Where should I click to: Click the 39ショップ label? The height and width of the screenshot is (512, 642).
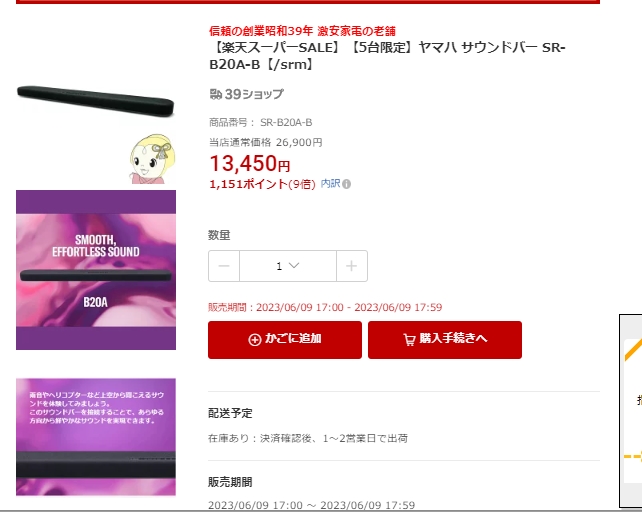[254, 94]
